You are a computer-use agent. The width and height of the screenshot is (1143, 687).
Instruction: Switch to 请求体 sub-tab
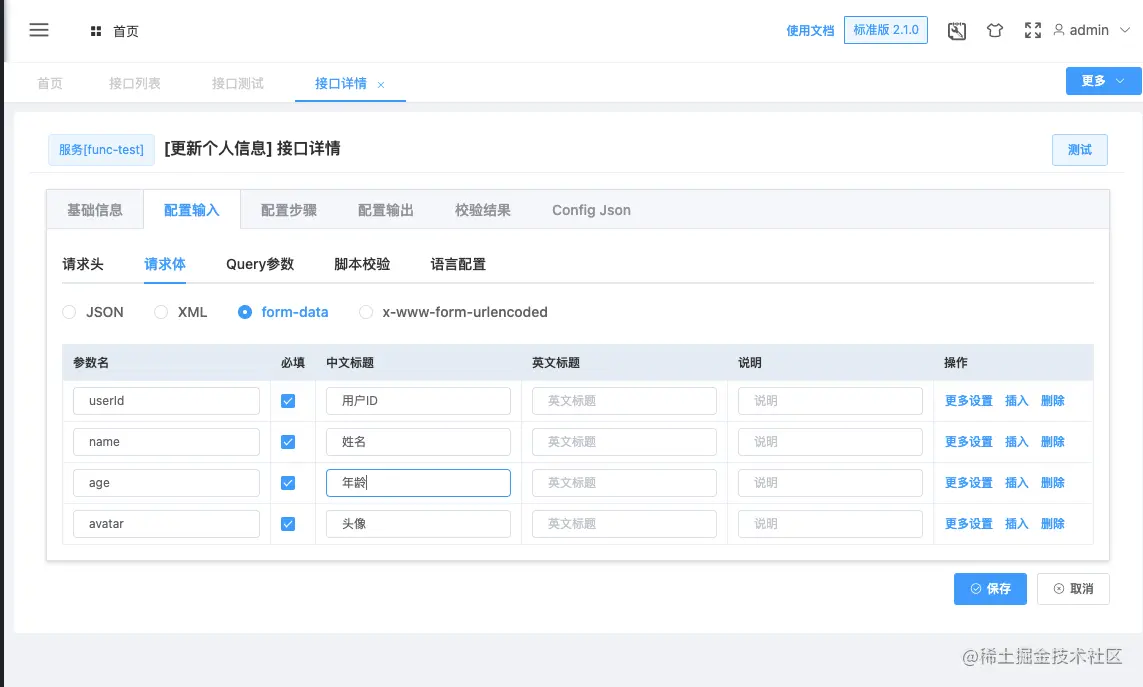point(165,264)
